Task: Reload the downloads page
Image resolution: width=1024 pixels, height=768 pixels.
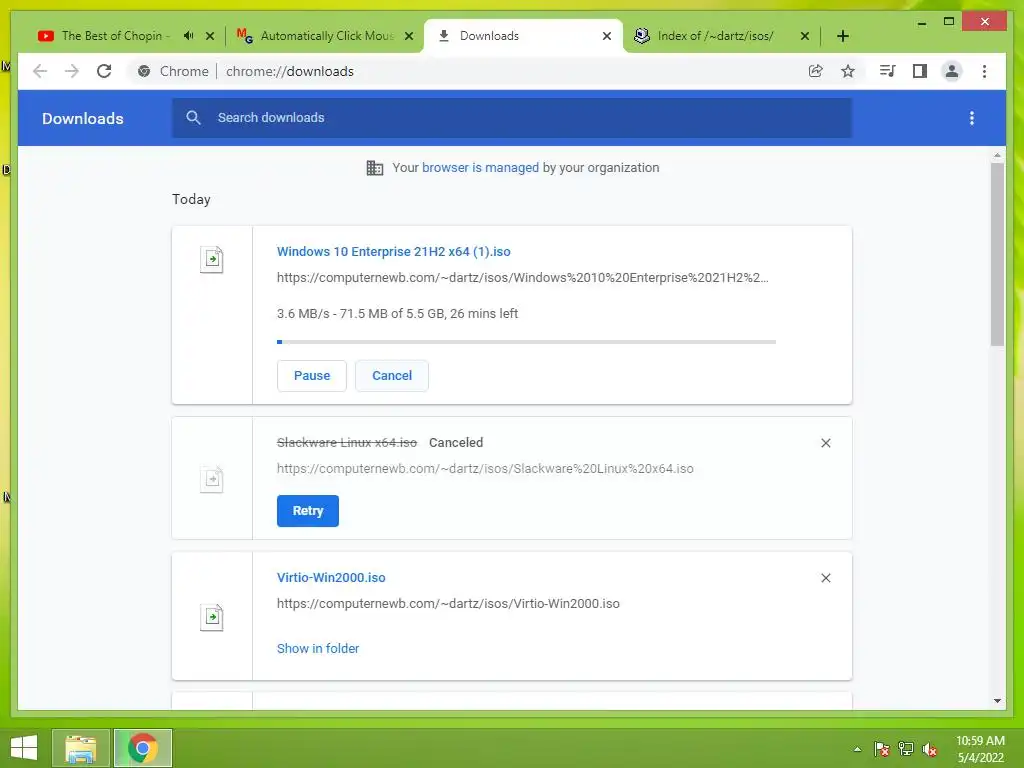Action: tap(104, 71)
